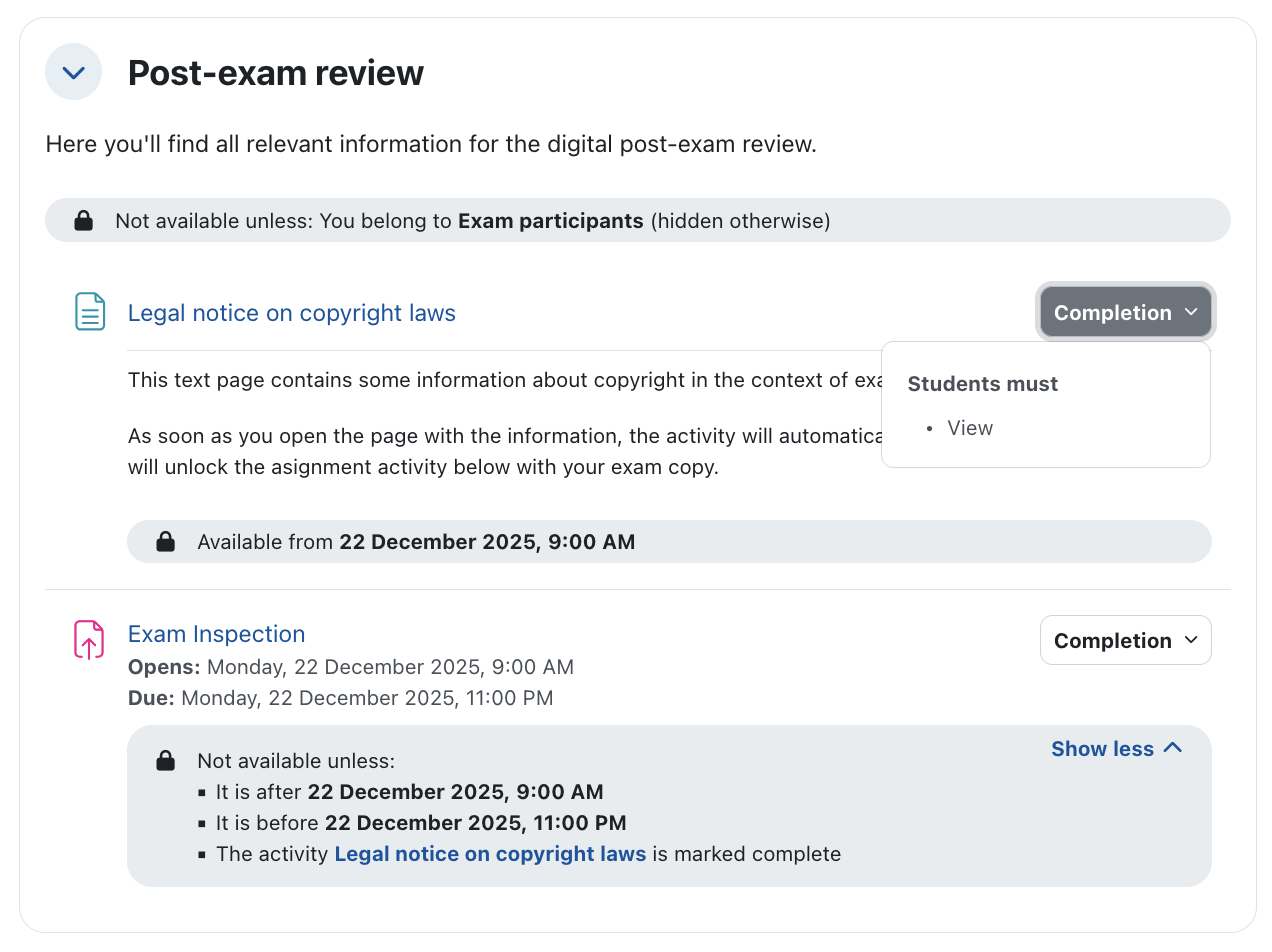Click the Exam Inspection Opens date line

coord(350,667)
